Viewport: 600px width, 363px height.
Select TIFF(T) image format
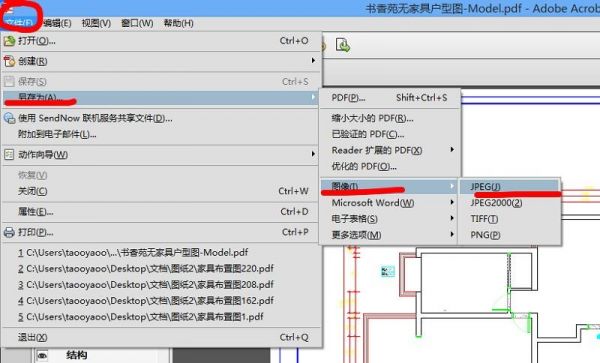pyautogui.click(x=509, y=219)
